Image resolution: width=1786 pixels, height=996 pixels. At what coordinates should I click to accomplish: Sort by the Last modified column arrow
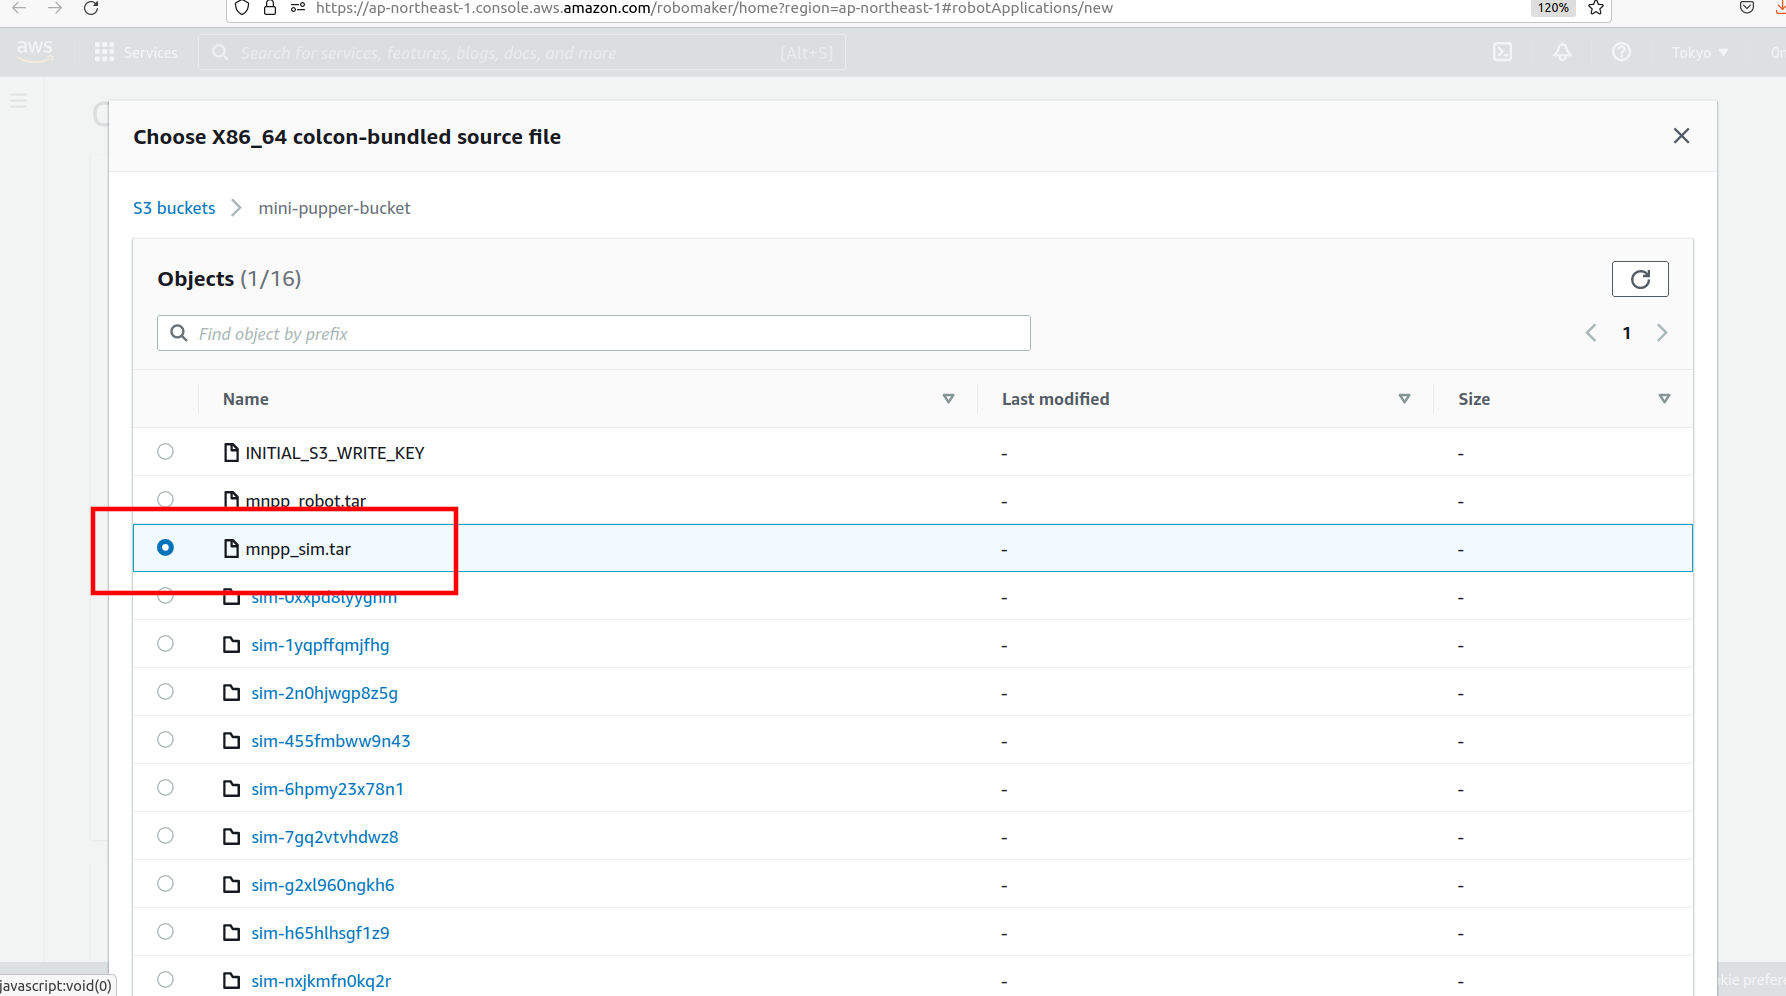tap(1404, 399)
